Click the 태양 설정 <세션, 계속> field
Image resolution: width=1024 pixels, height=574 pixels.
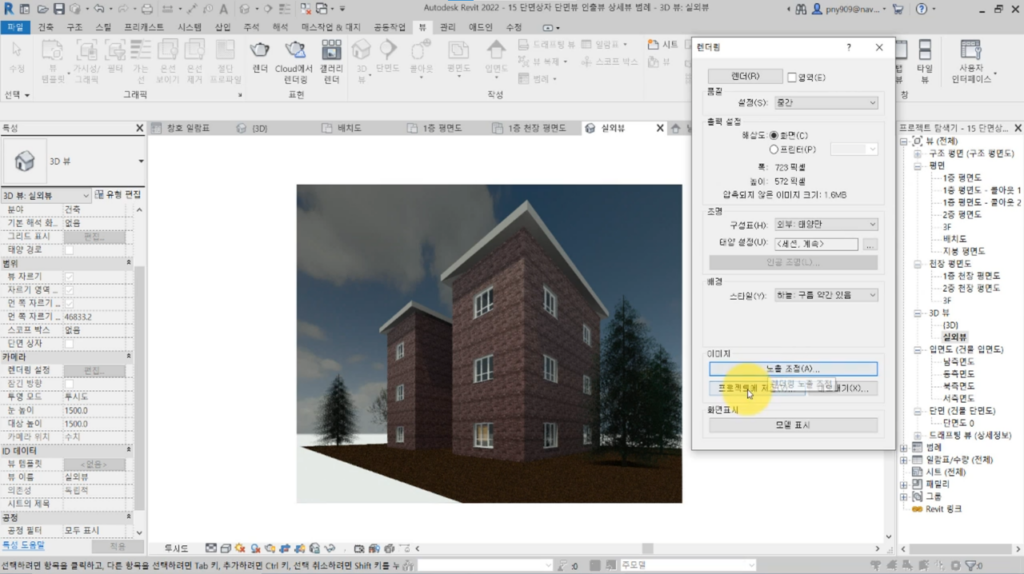tap(816, 244)
